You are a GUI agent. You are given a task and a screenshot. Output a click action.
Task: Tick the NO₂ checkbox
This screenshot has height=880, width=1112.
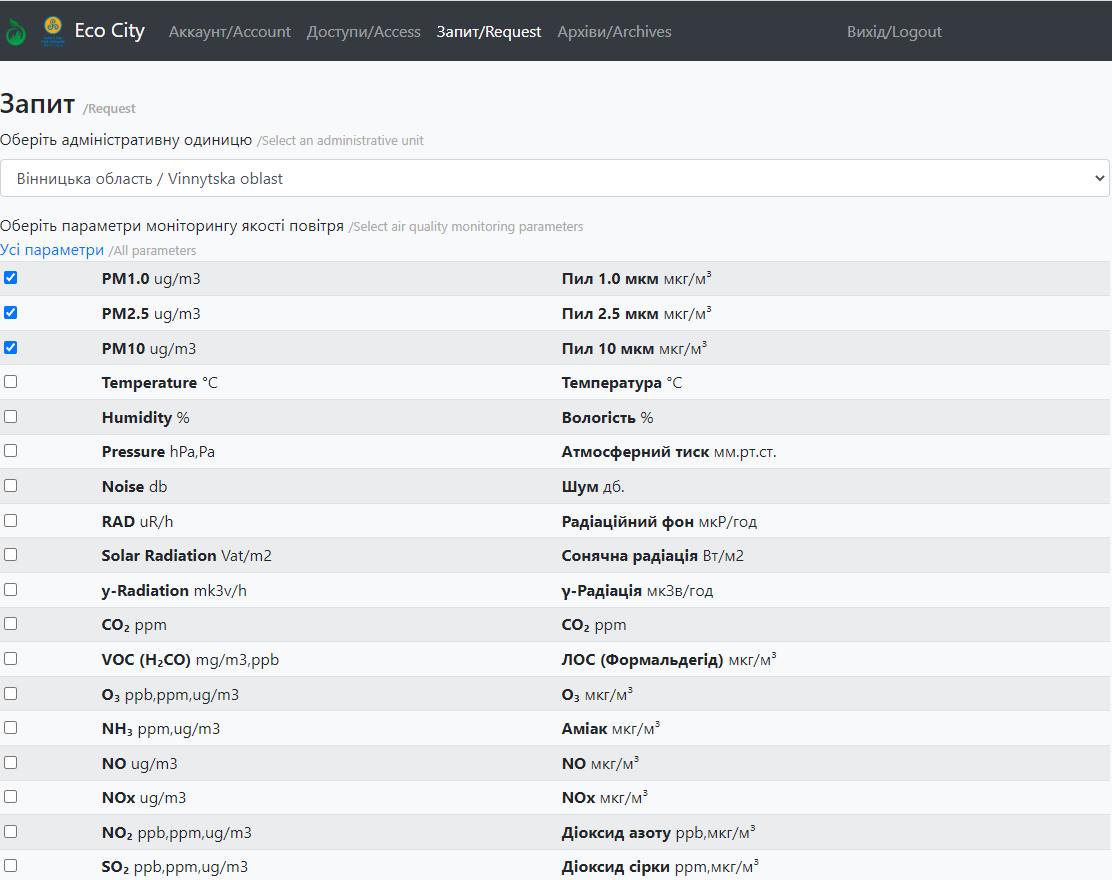pos(11,831)
